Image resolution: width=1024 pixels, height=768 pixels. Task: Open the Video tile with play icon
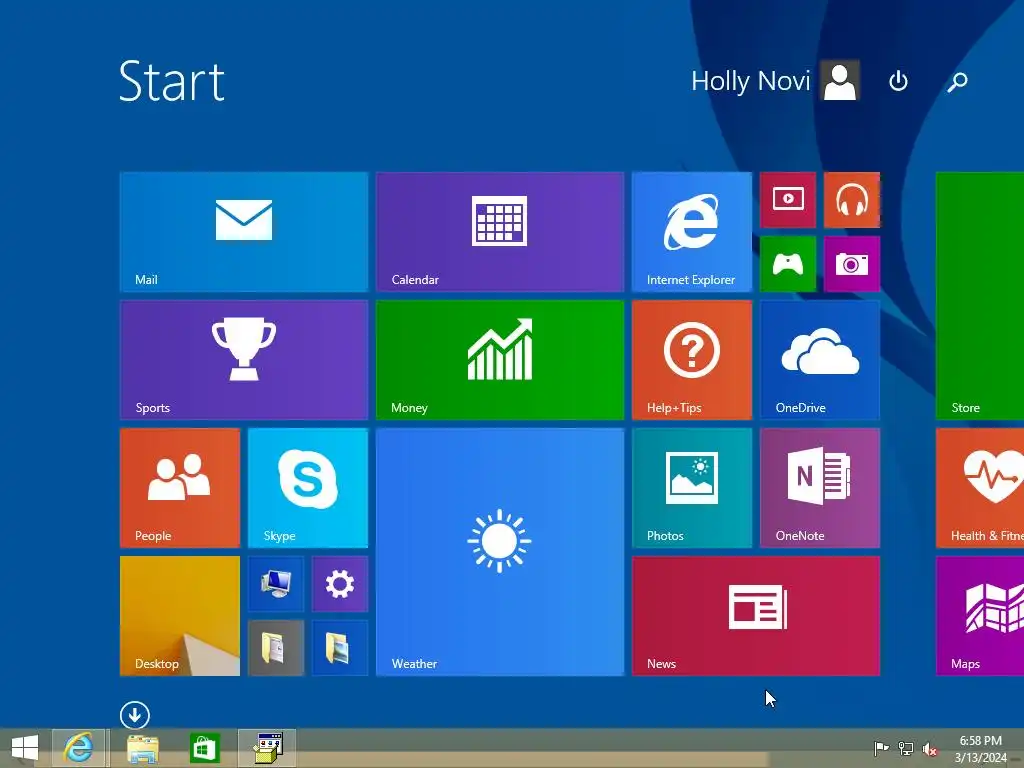(x=788, y=200)
